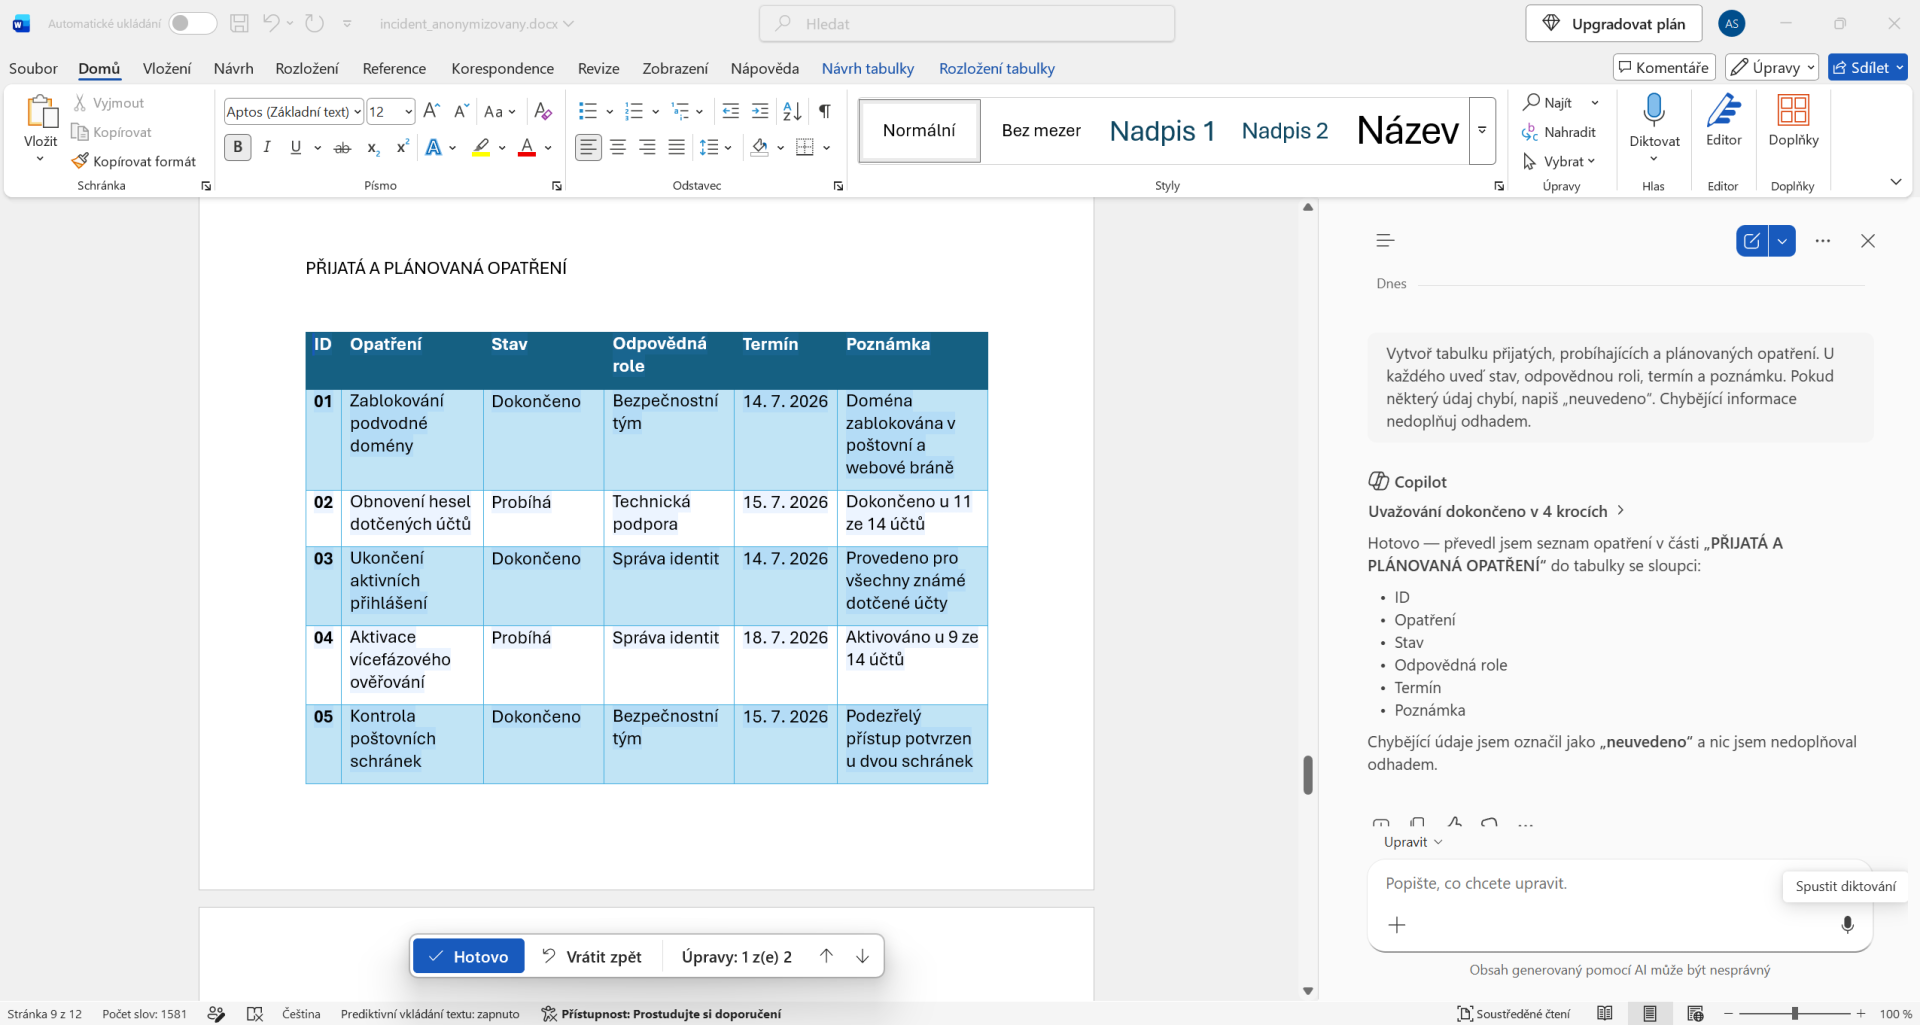Expand Copilot reasoning steps
This screenshot has height=1025, width=1920.
(x=1497, y=511)
